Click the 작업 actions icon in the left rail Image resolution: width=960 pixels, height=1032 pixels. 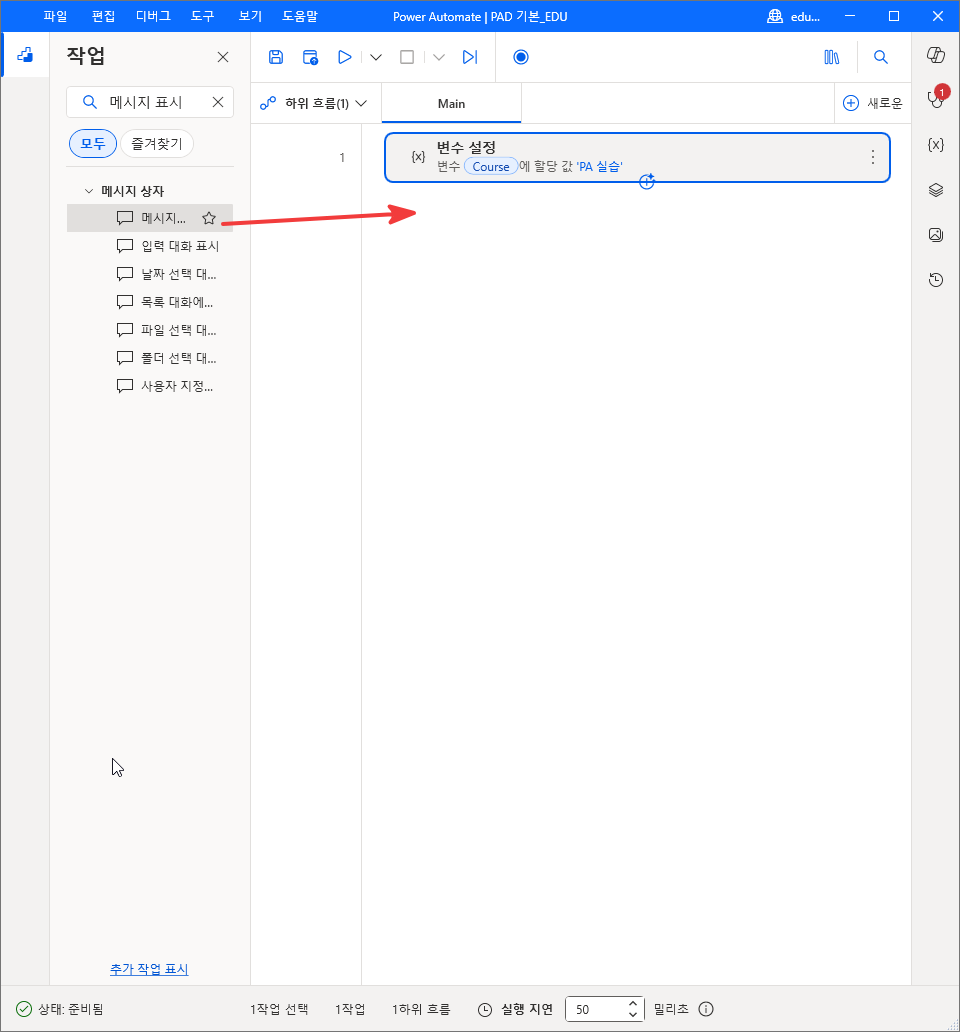[25, 55]
